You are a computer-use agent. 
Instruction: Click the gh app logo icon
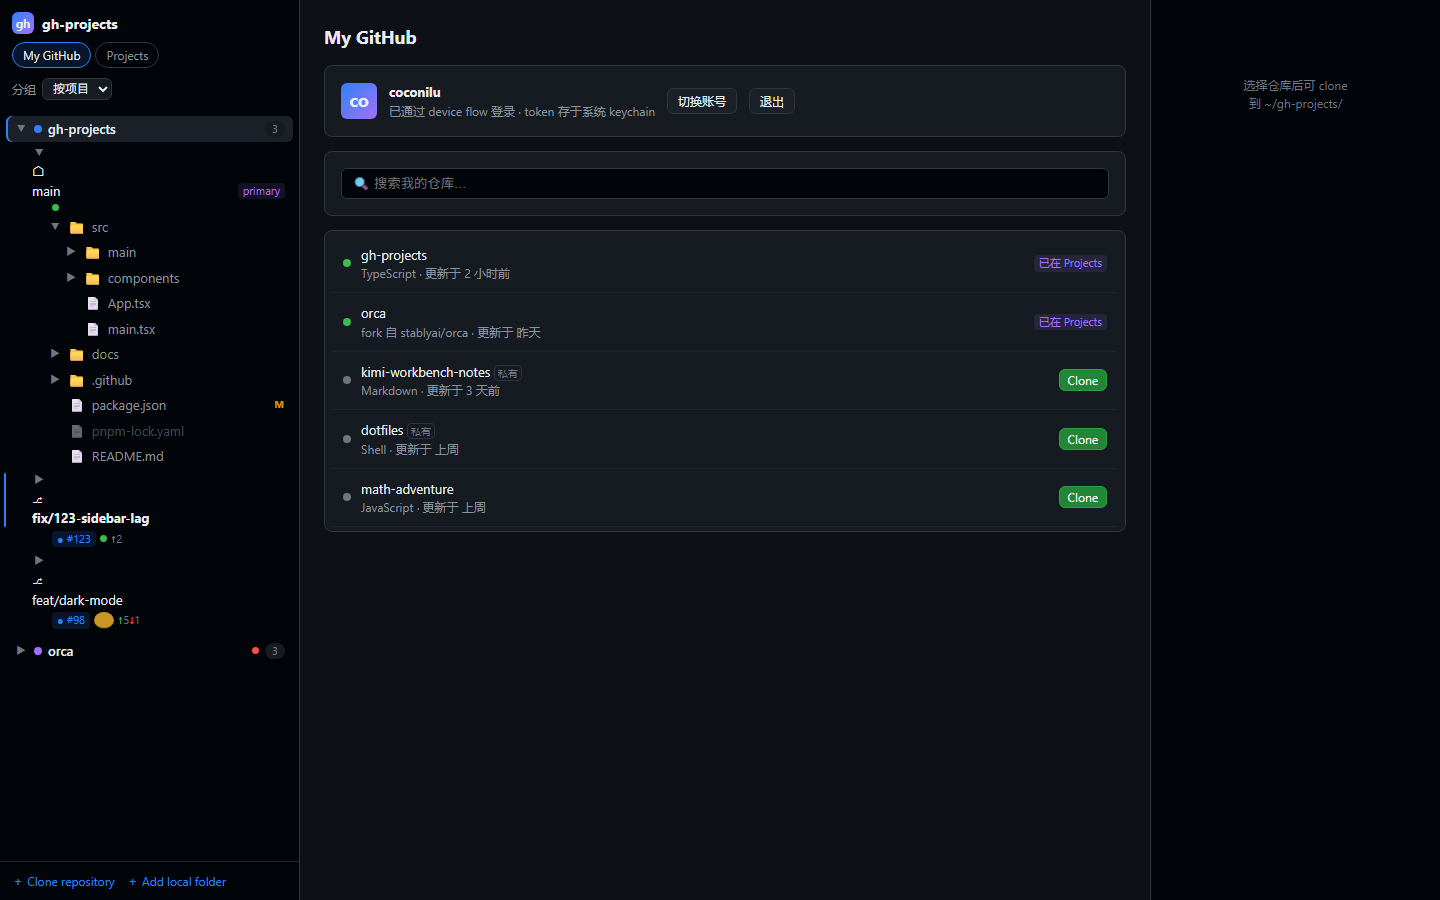(x=23, y=23)
